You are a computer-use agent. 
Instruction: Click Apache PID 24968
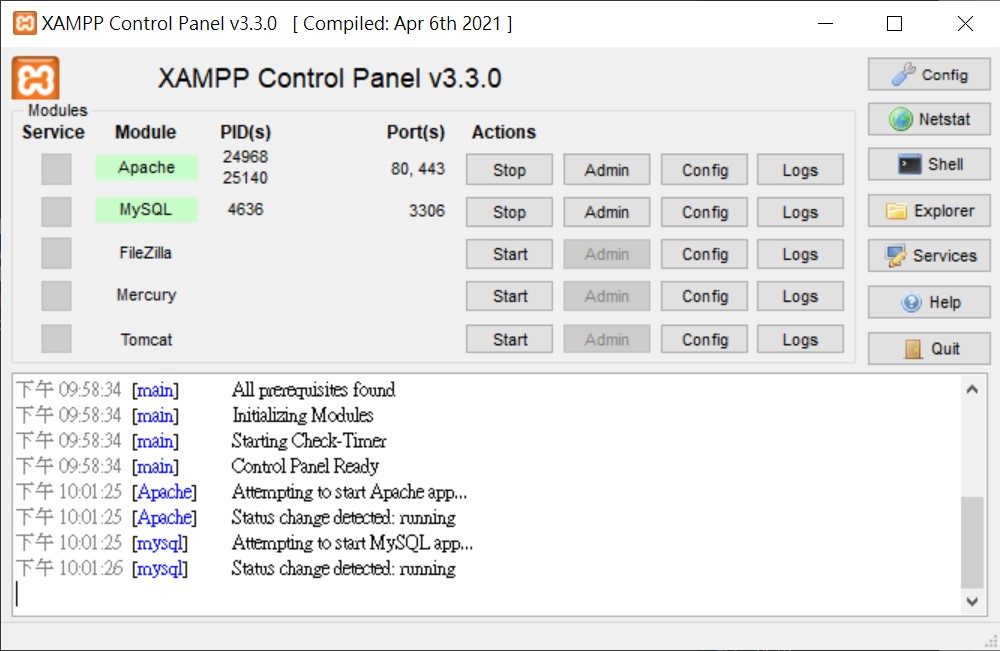246,156
